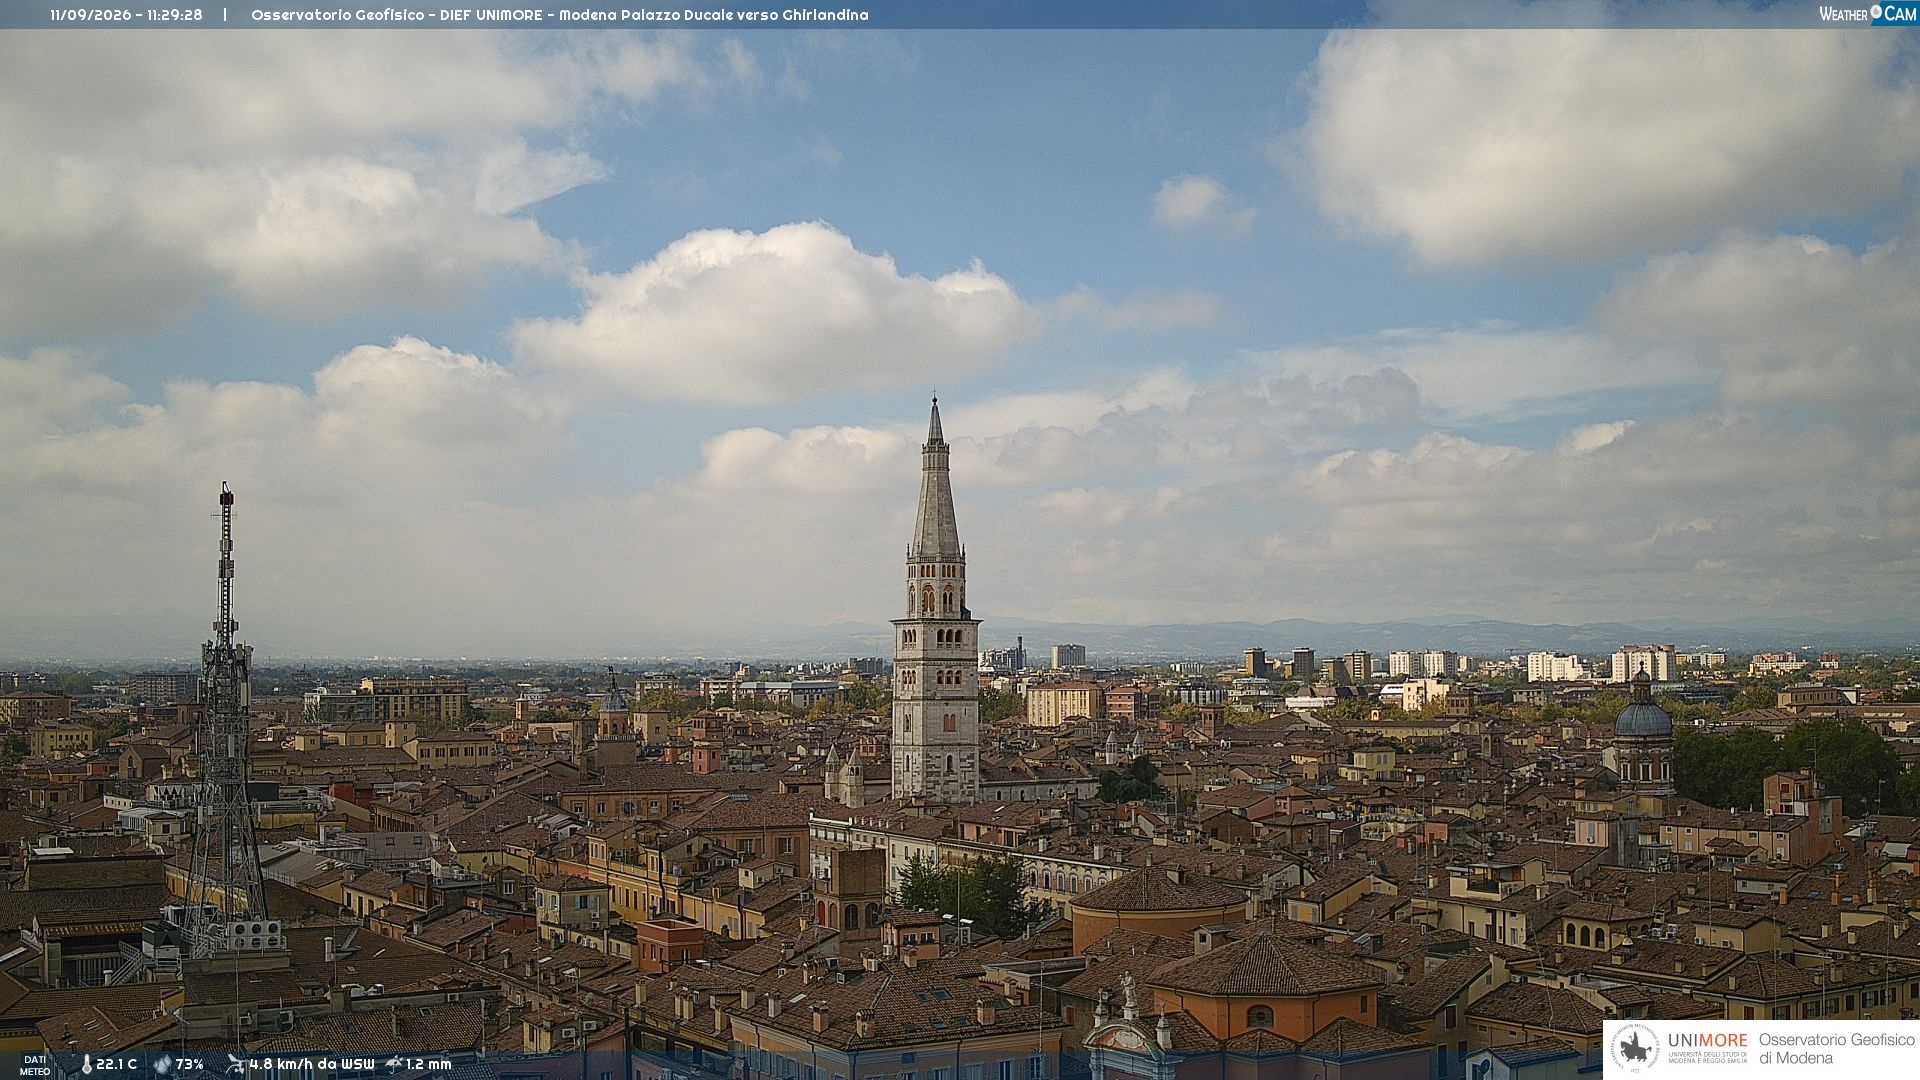
Task: Click the wind anemometer icon
Action: pyautogui.click(x=235, y=1064)
